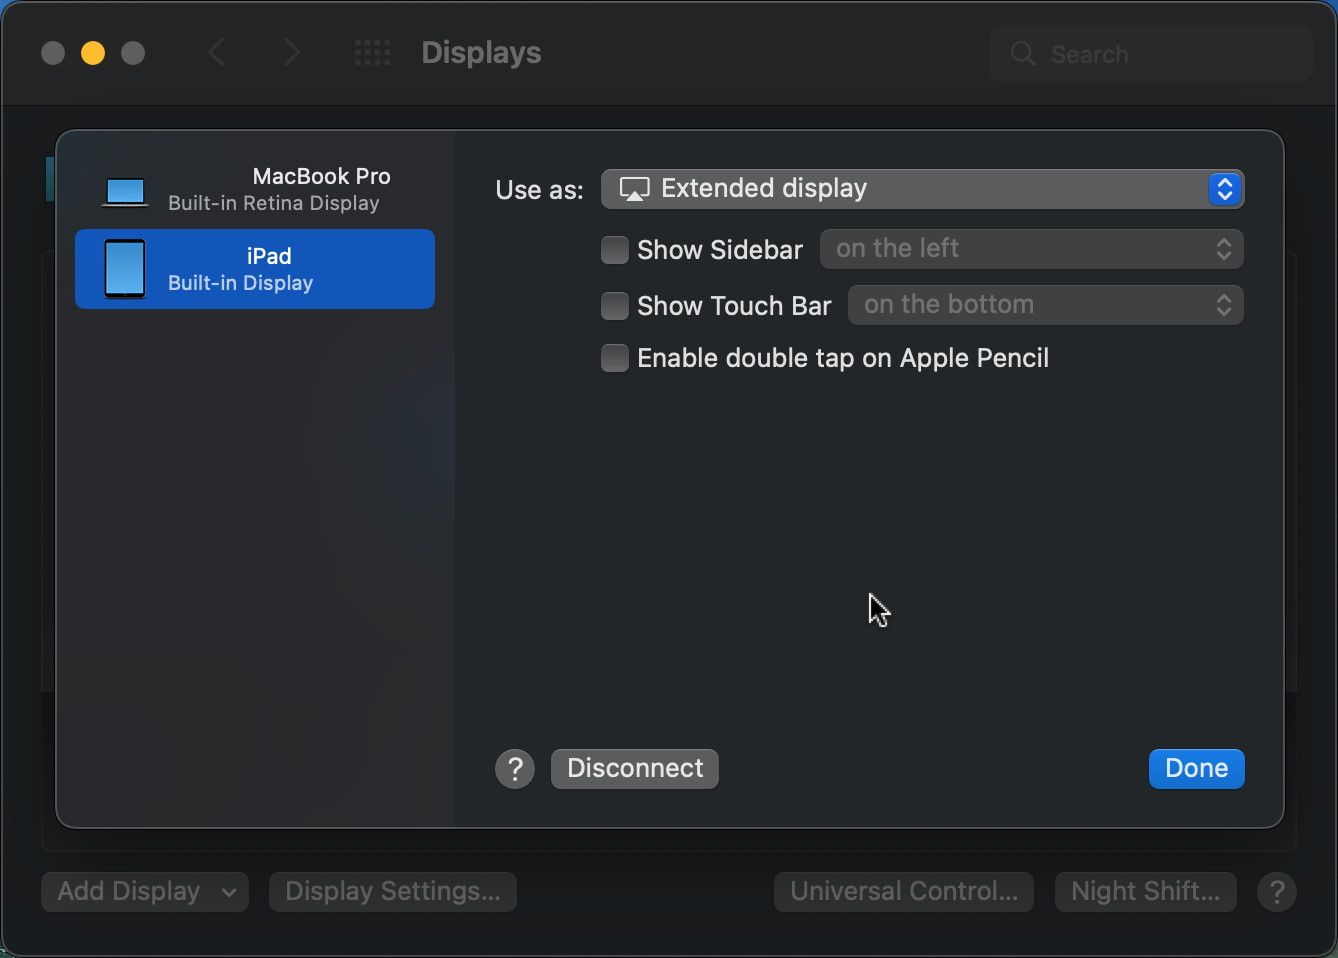Open Universal Control... settings
This screenshot has width=1338, height=958.
coord(904,891)
